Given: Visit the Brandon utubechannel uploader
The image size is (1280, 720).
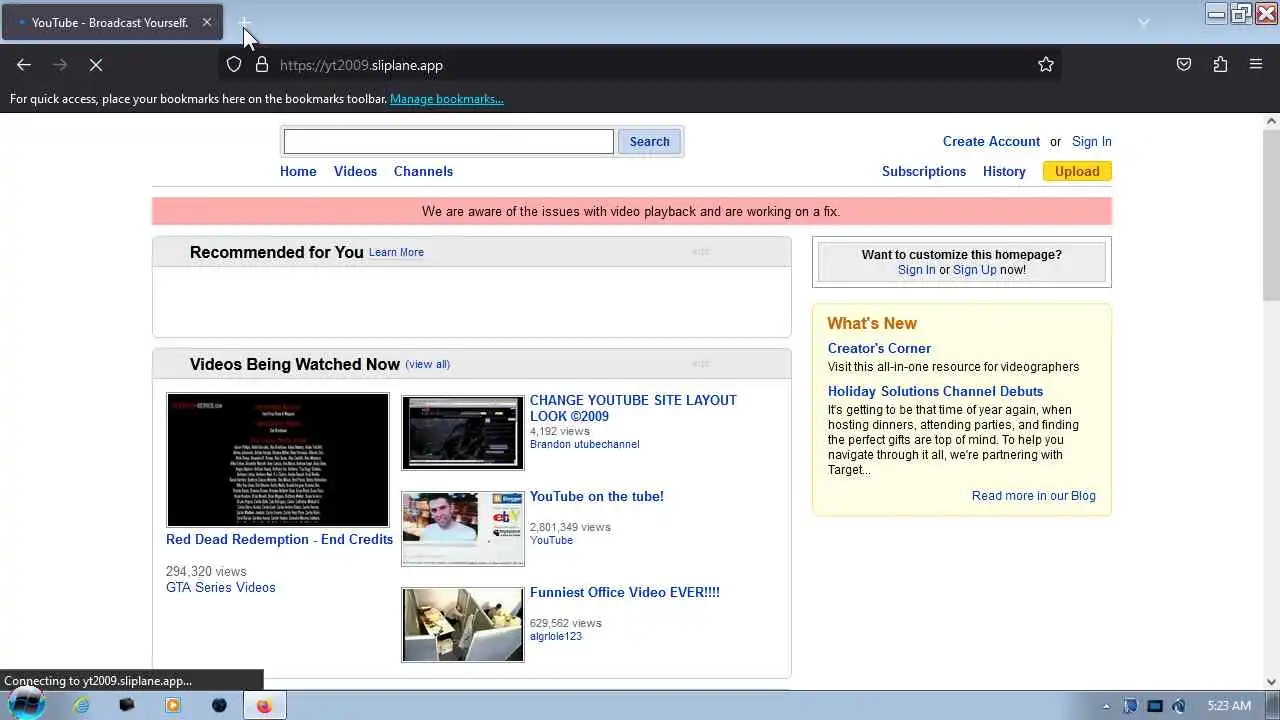Looking at the screenshot, I should (585, 444).
